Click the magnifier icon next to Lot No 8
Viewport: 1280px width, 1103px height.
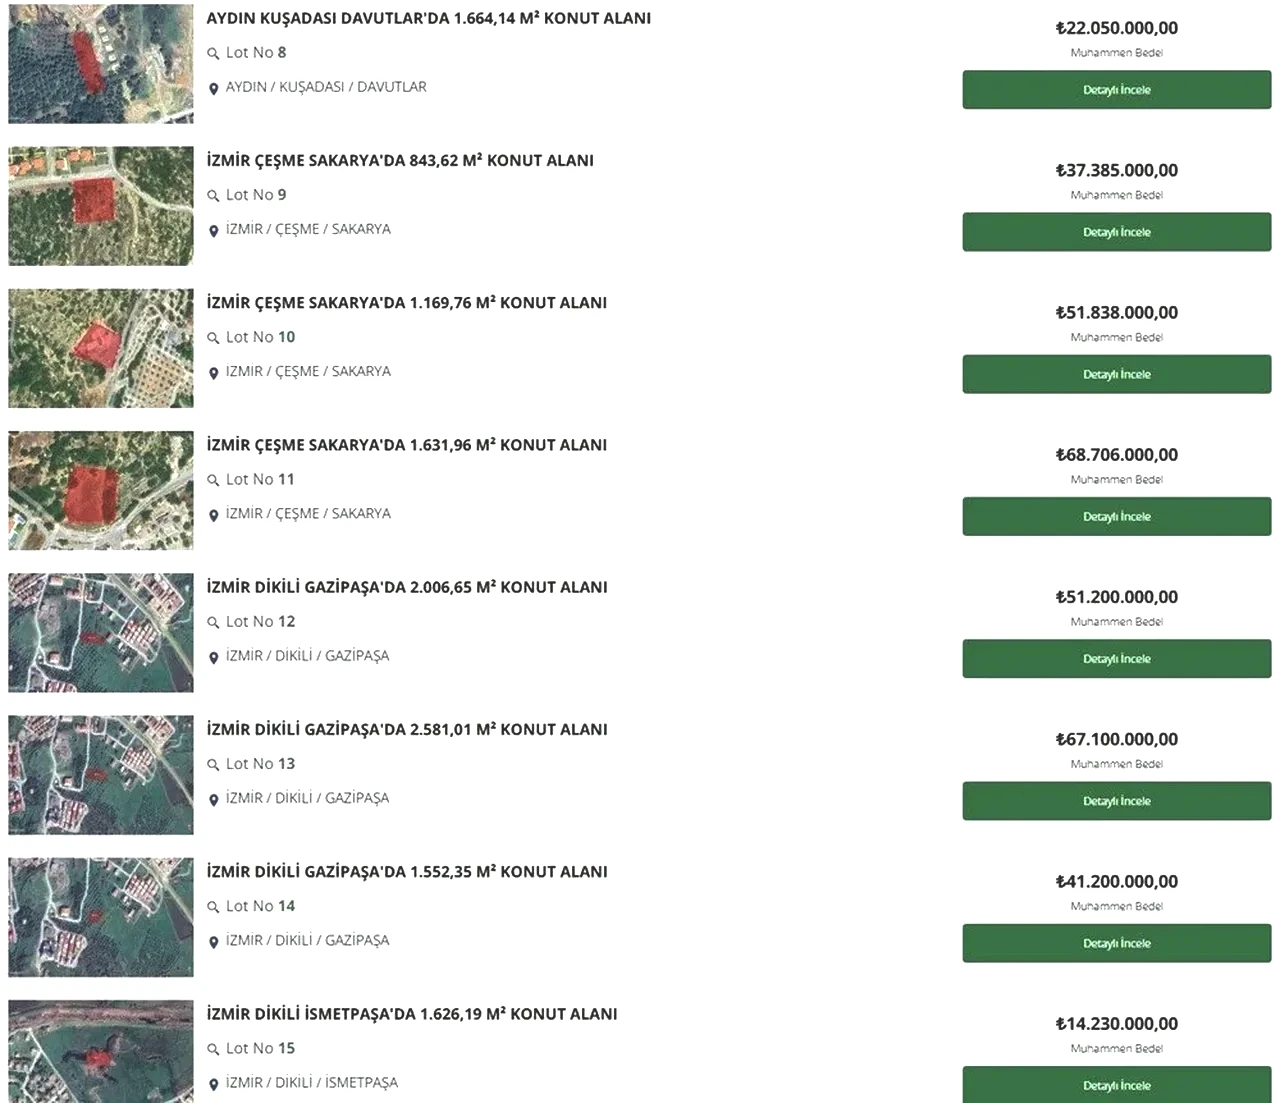tap(213, 54)
